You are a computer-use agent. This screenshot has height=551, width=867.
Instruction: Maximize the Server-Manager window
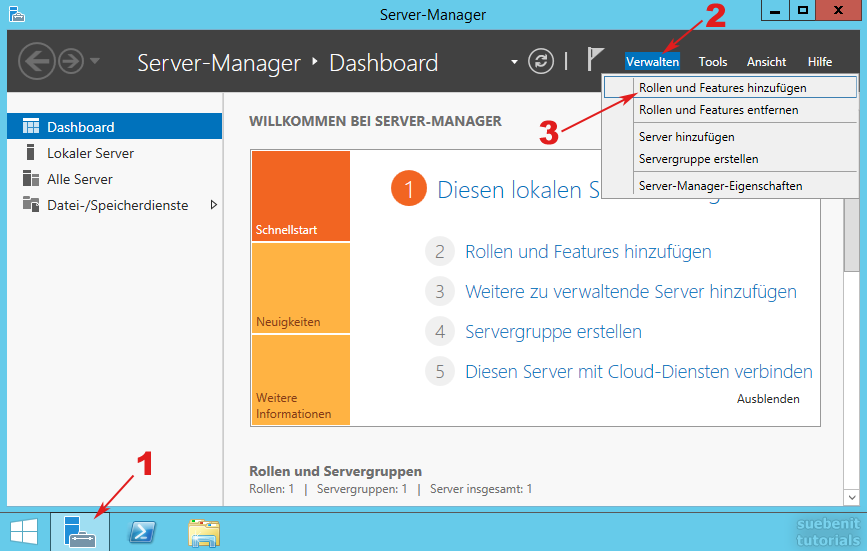click(x=802, y=11)
